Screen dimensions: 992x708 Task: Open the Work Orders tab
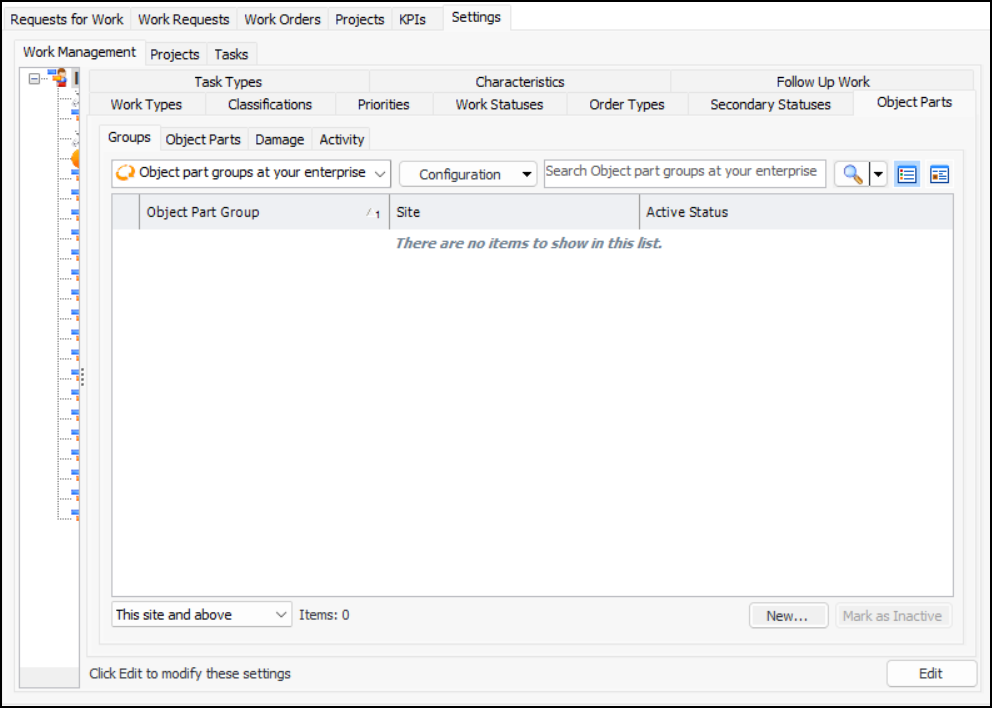point(282,19)
